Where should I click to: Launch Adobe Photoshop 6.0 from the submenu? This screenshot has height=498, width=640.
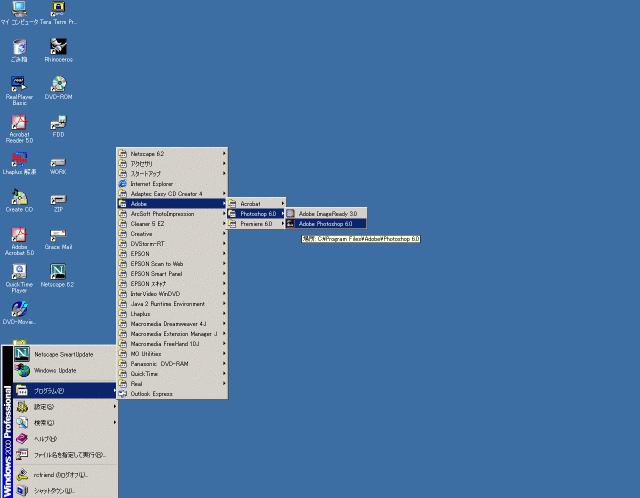pyautogui.click(x=325, y=224)
